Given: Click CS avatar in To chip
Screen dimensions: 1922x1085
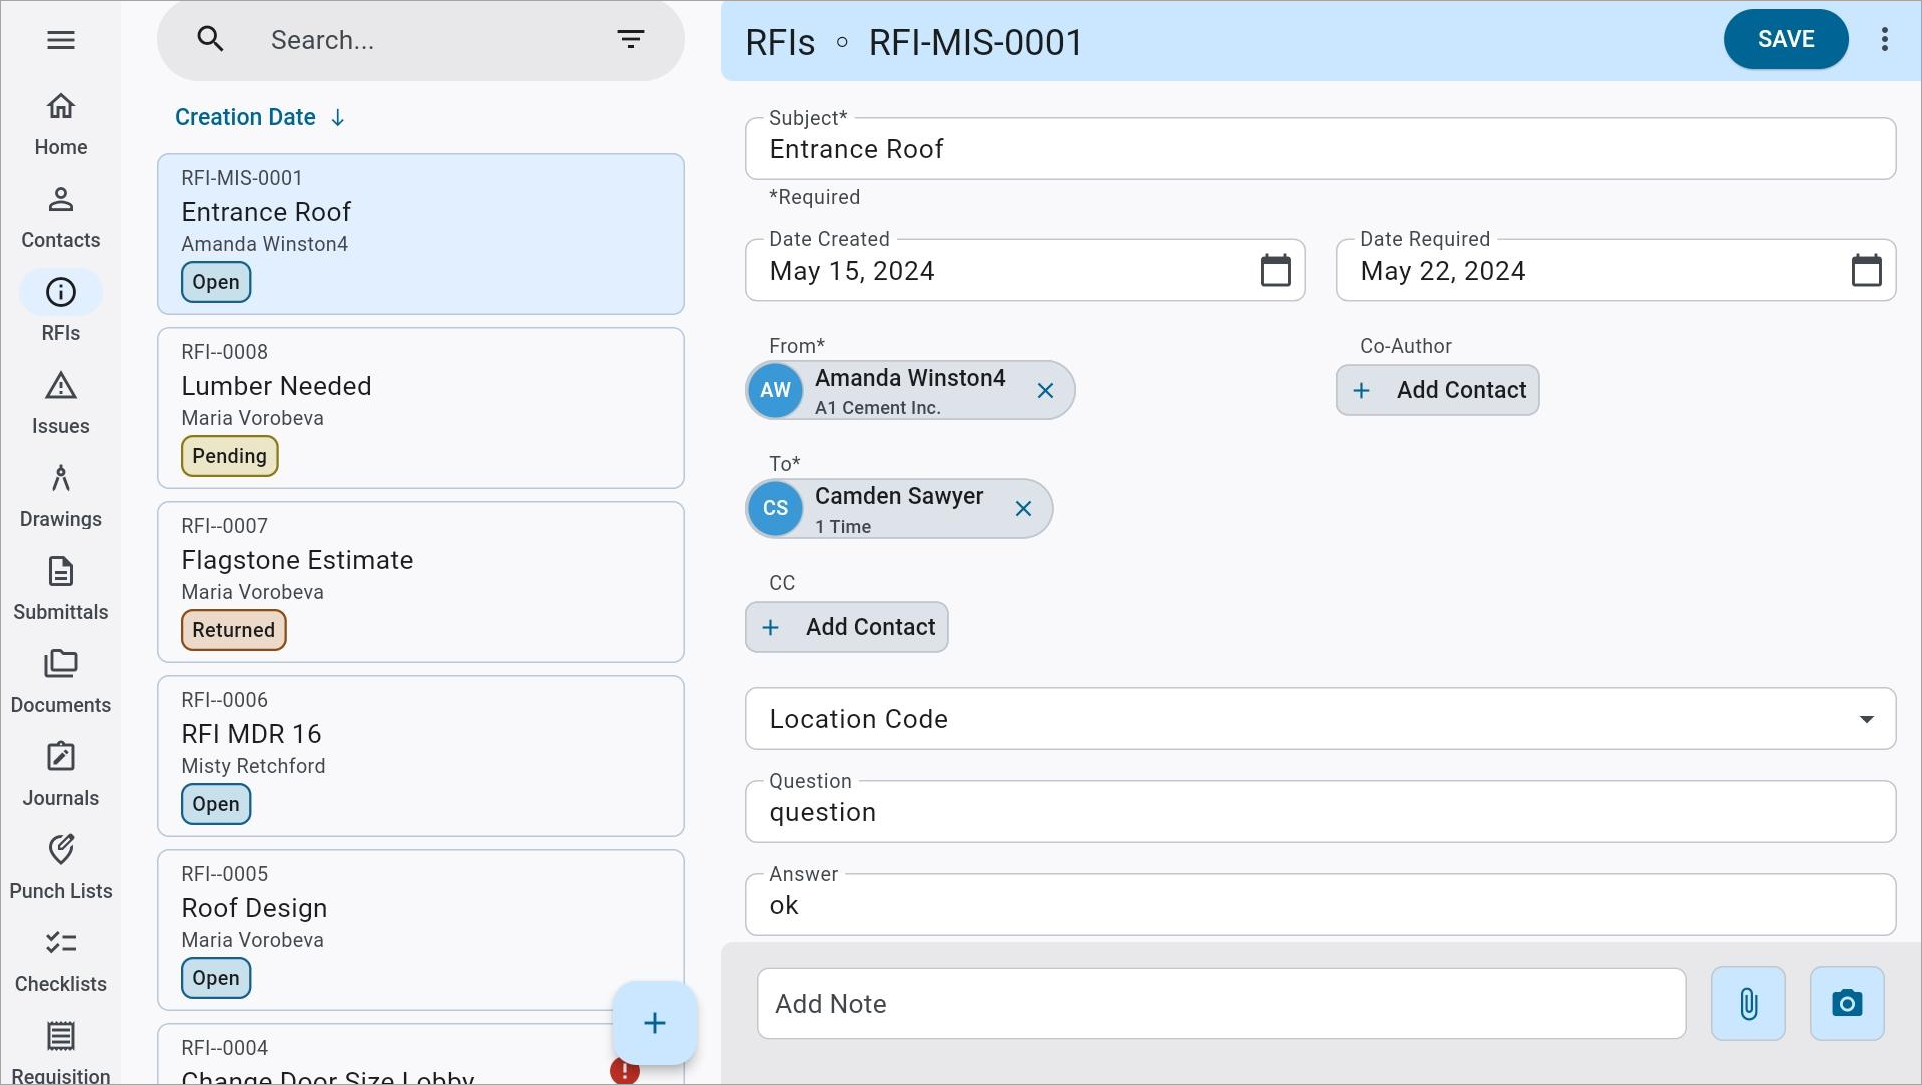Looking at the screenshot, I should click(775, 508).
